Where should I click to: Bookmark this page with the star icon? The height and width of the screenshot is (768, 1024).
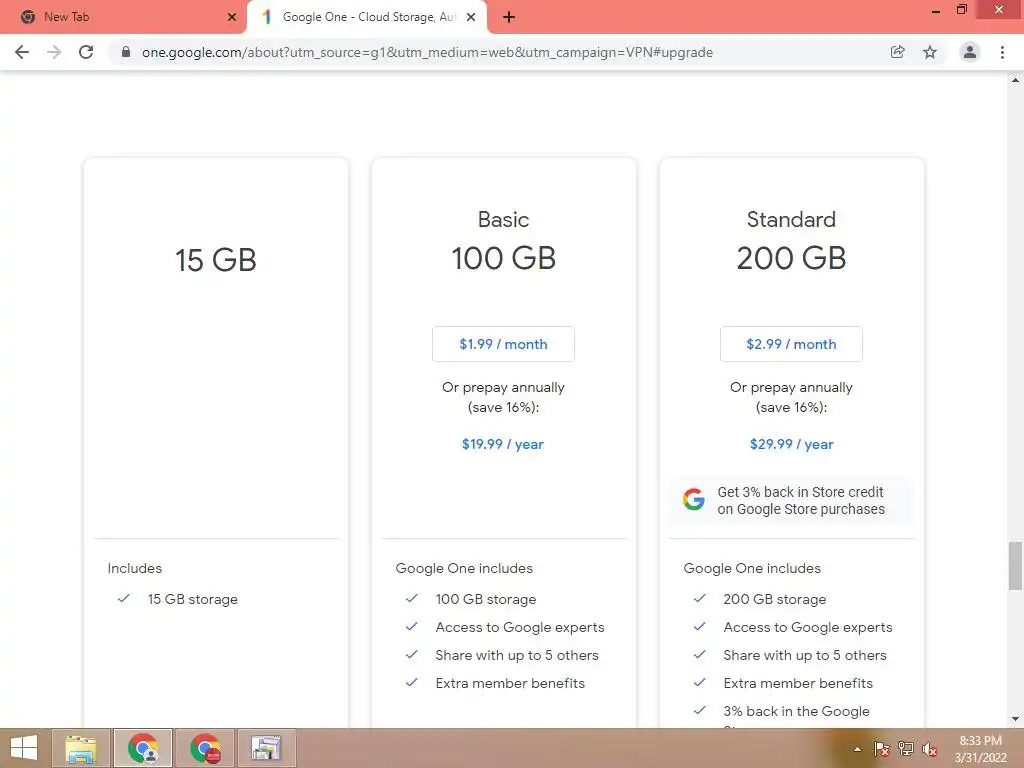(x=930, y=52)
